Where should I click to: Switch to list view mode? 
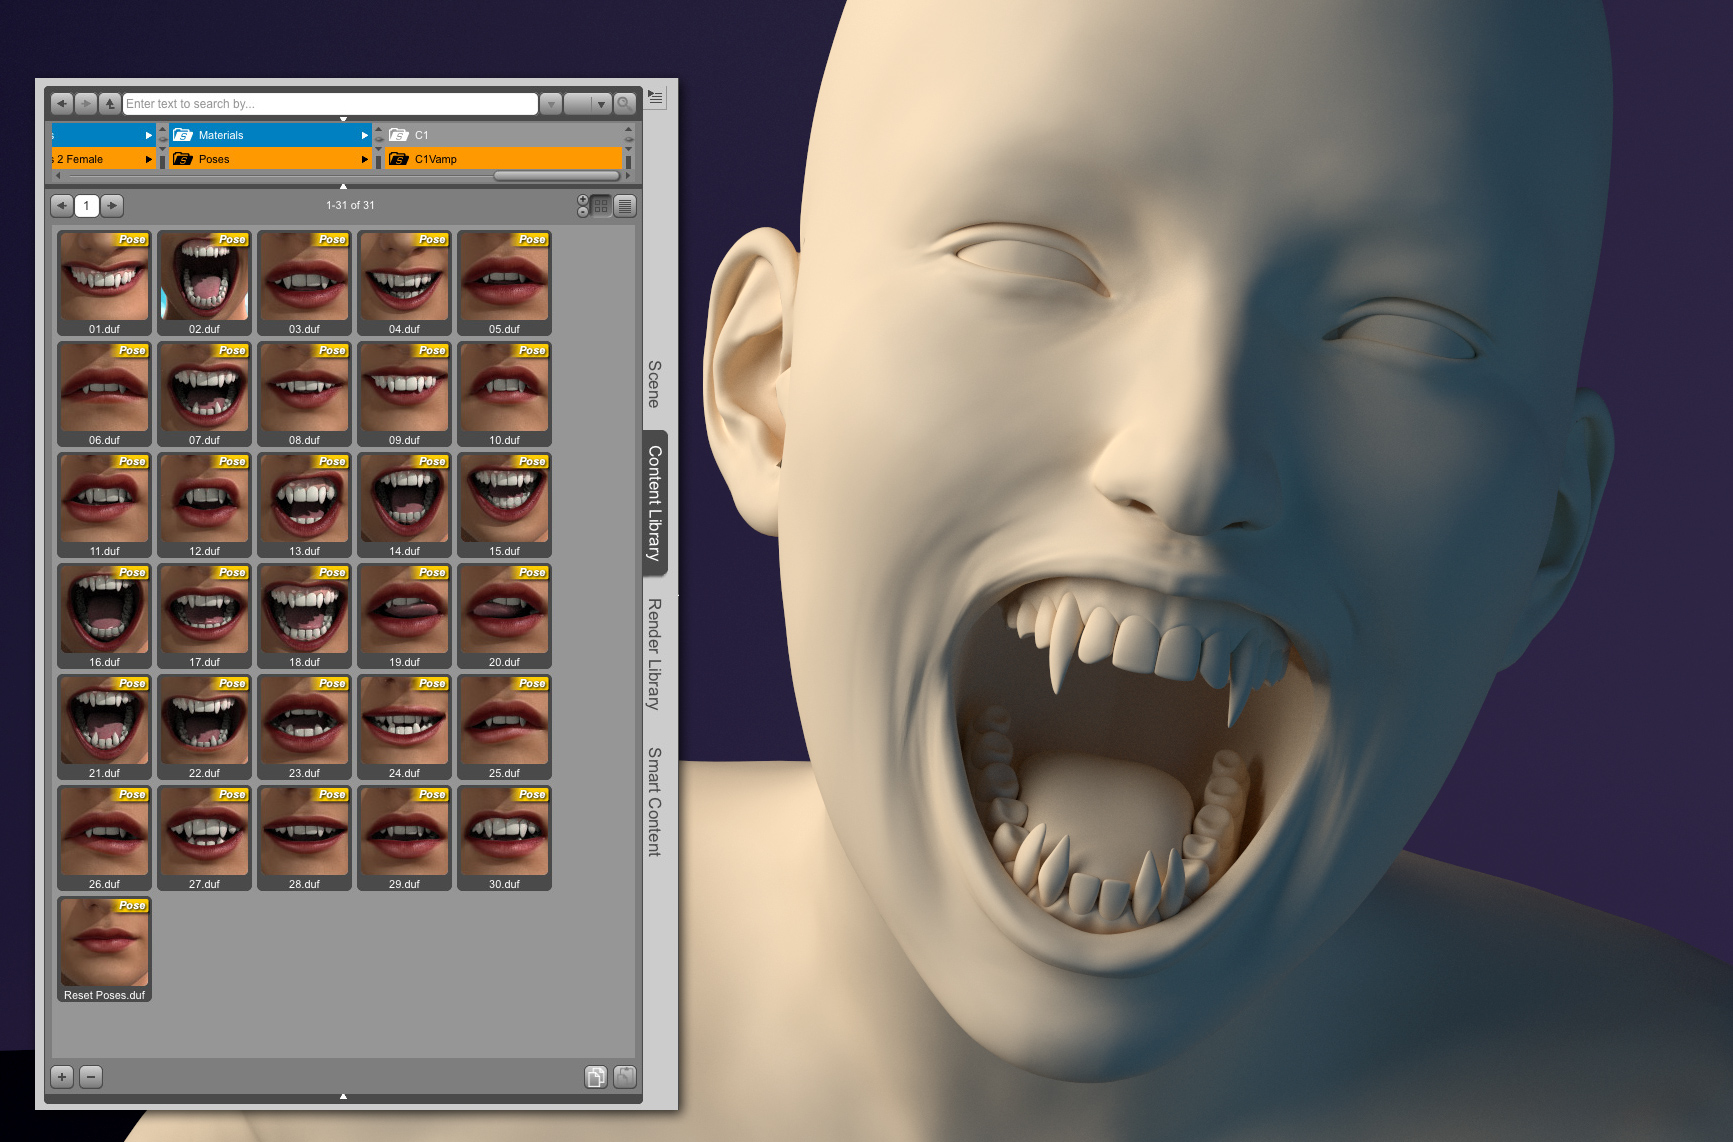tap(625, 206)
